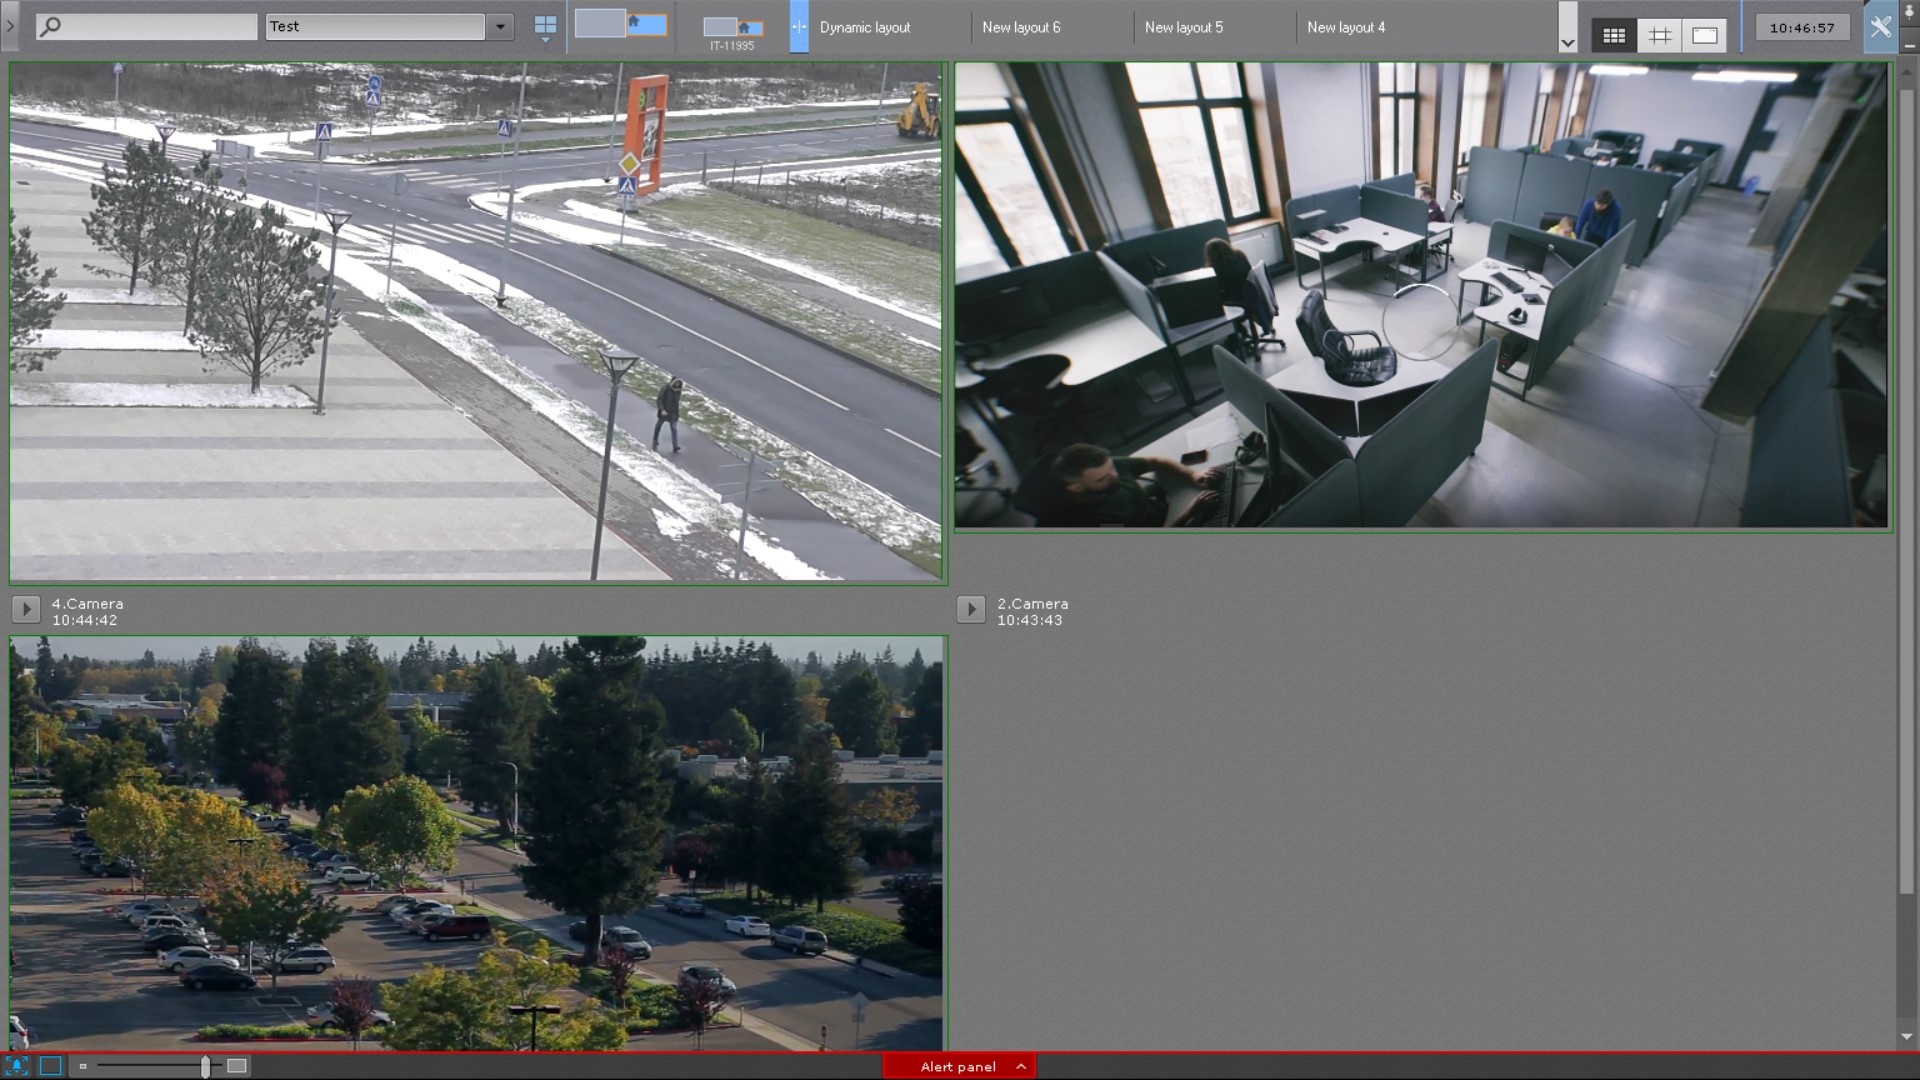Expand the left side panel arrow
Screen dimensions: 1920x1080
pyautogui.click(x=10, y=26)
